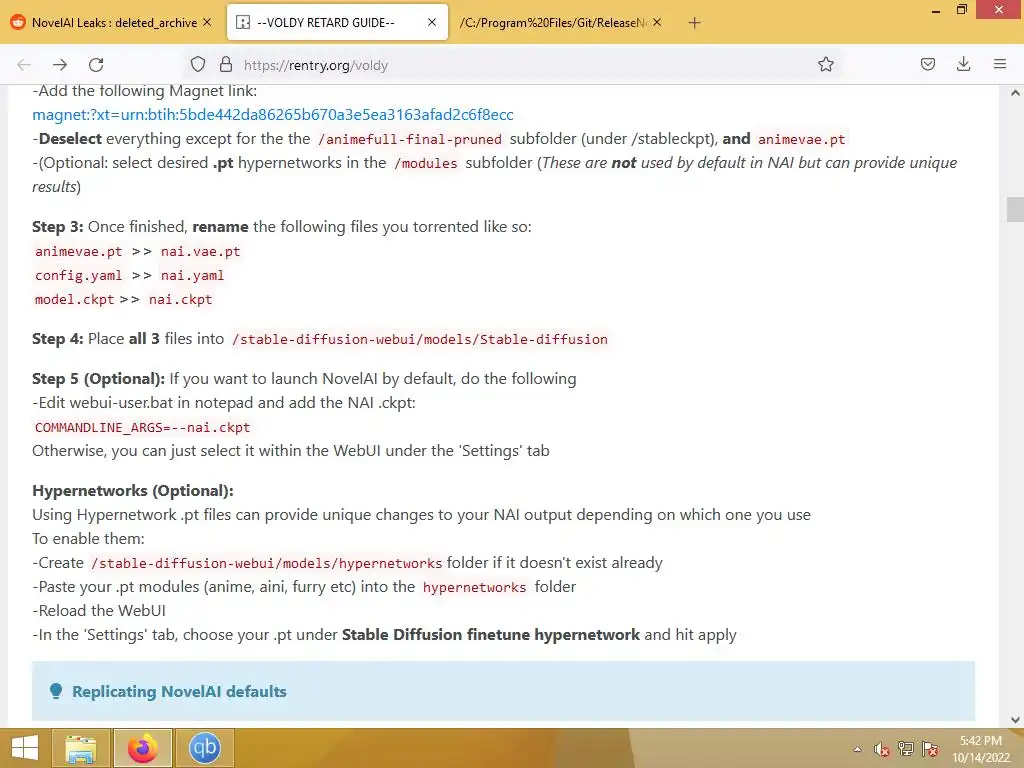Click the Step 3: label
The width and height of the screenshot is (1024, 768).
[57, 227]
